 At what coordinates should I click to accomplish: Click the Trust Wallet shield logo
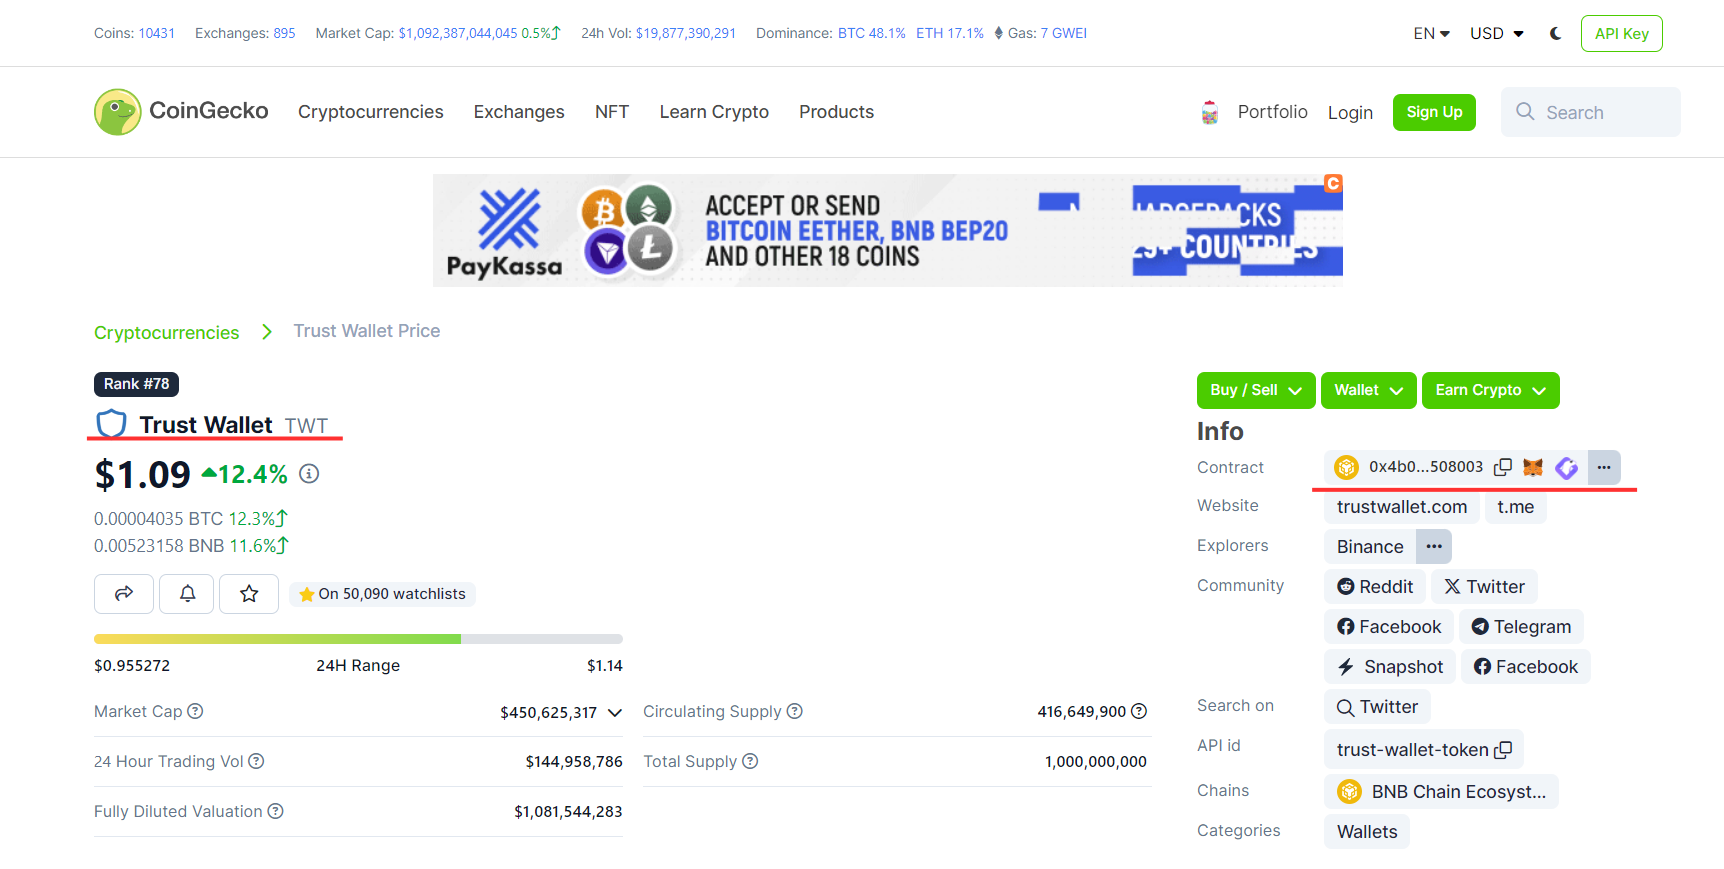tap(111, 424)
